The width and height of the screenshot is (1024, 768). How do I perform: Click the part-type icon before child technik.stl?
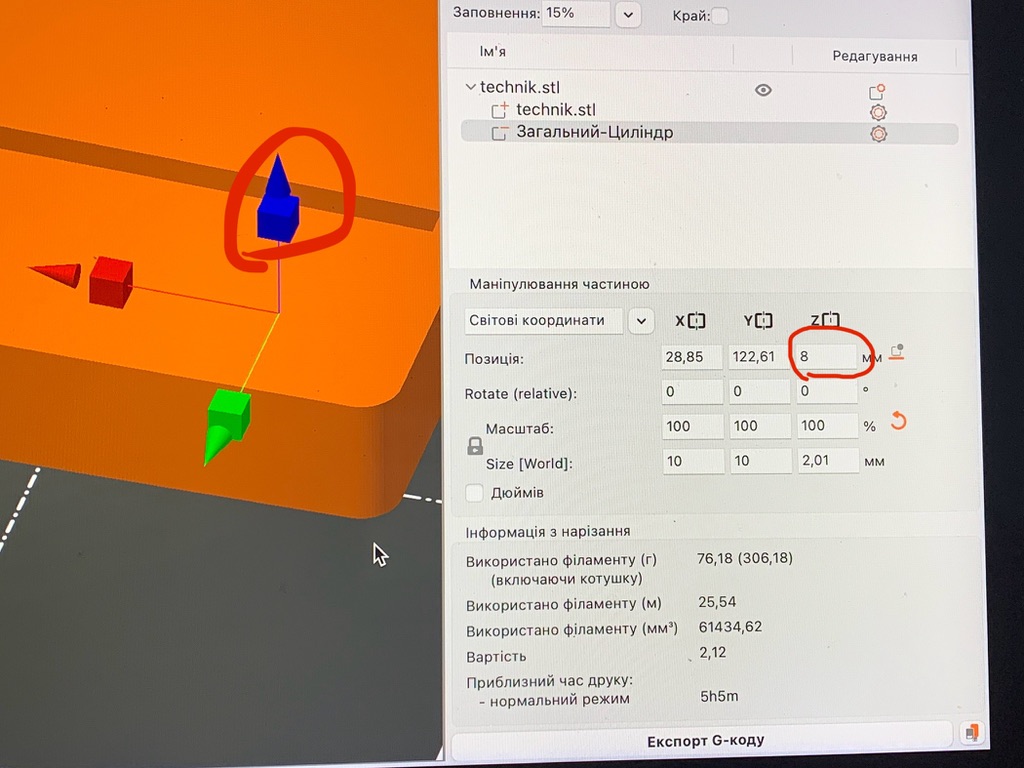[500, 110]
